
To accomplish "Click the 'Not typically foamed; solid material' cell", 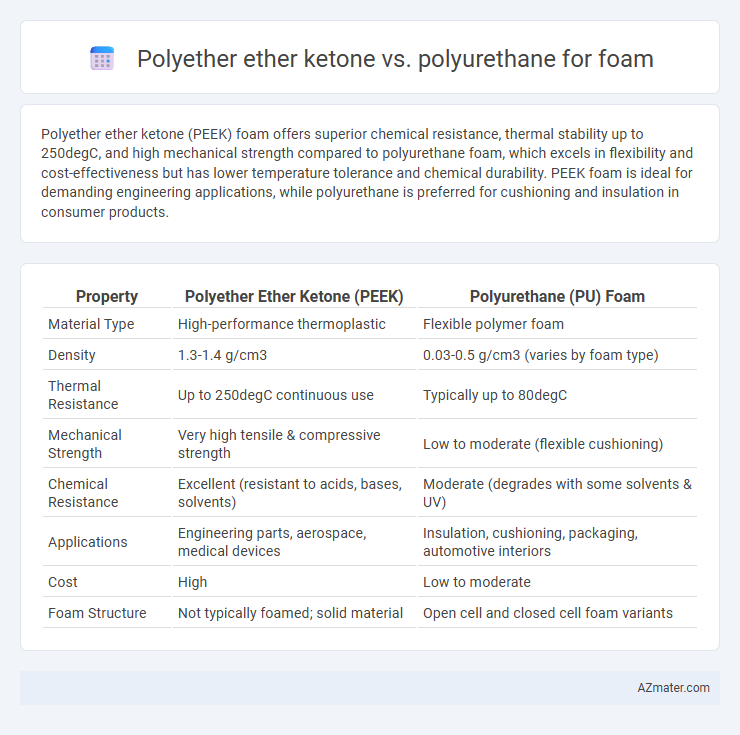I will (290, 613).
